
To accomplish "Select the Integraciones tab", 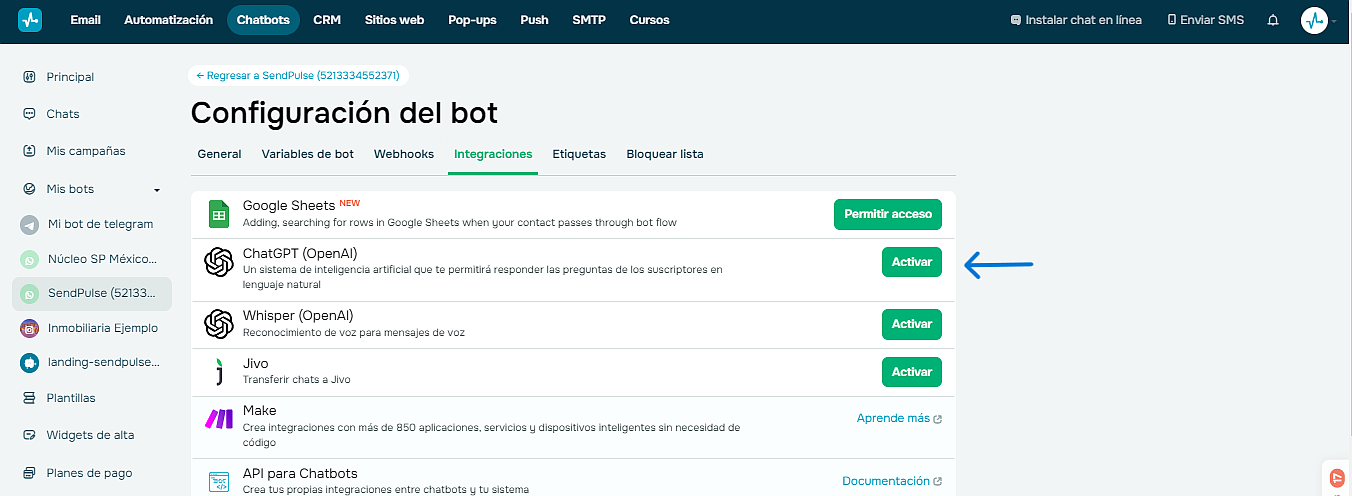I will tap(493, 154).
